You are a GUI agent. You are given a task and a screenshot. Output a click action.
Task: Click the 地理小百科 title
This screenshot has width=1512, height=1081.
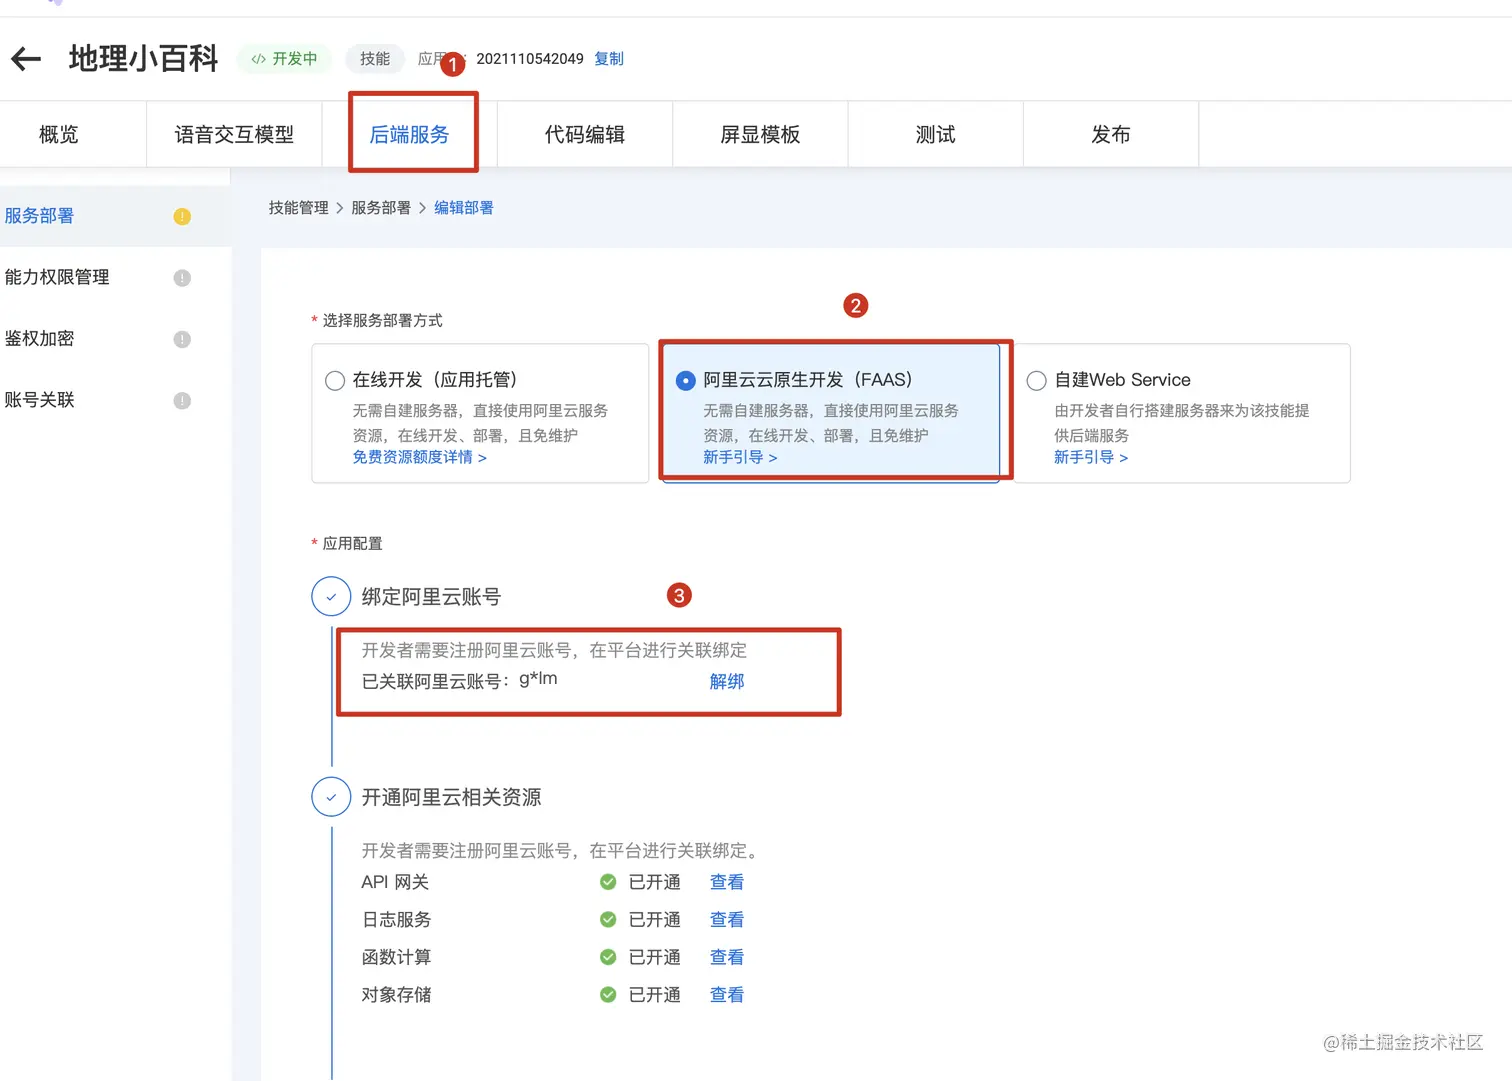coord(143,58)
